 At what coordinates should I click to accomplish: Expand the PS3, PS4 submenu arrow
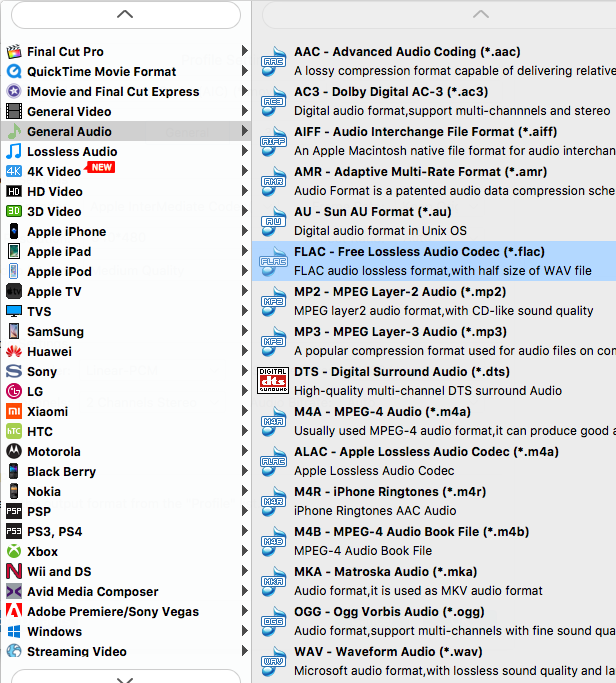[x=245, y=531]
